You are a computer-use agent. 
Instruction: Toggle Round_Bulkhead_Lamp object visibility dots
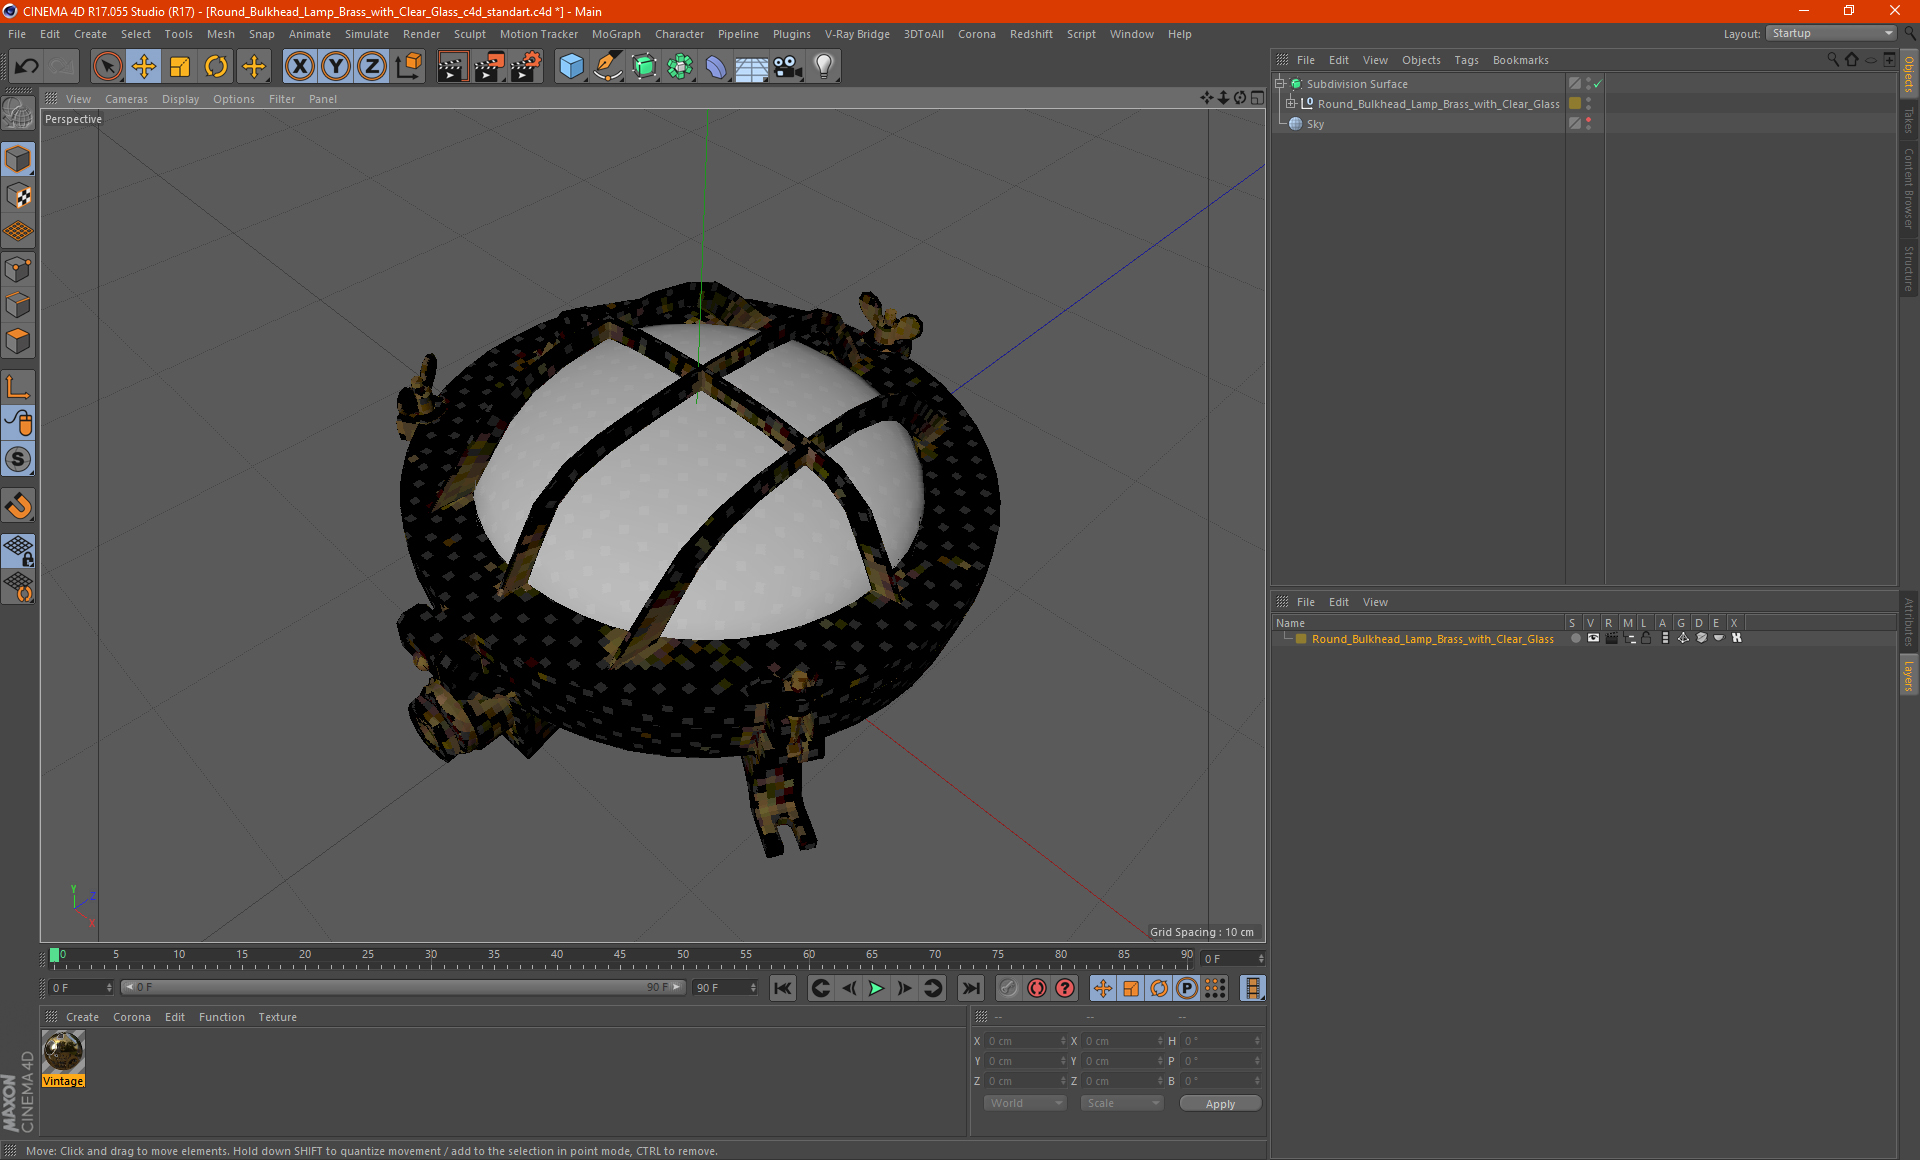pos(1588,104)
